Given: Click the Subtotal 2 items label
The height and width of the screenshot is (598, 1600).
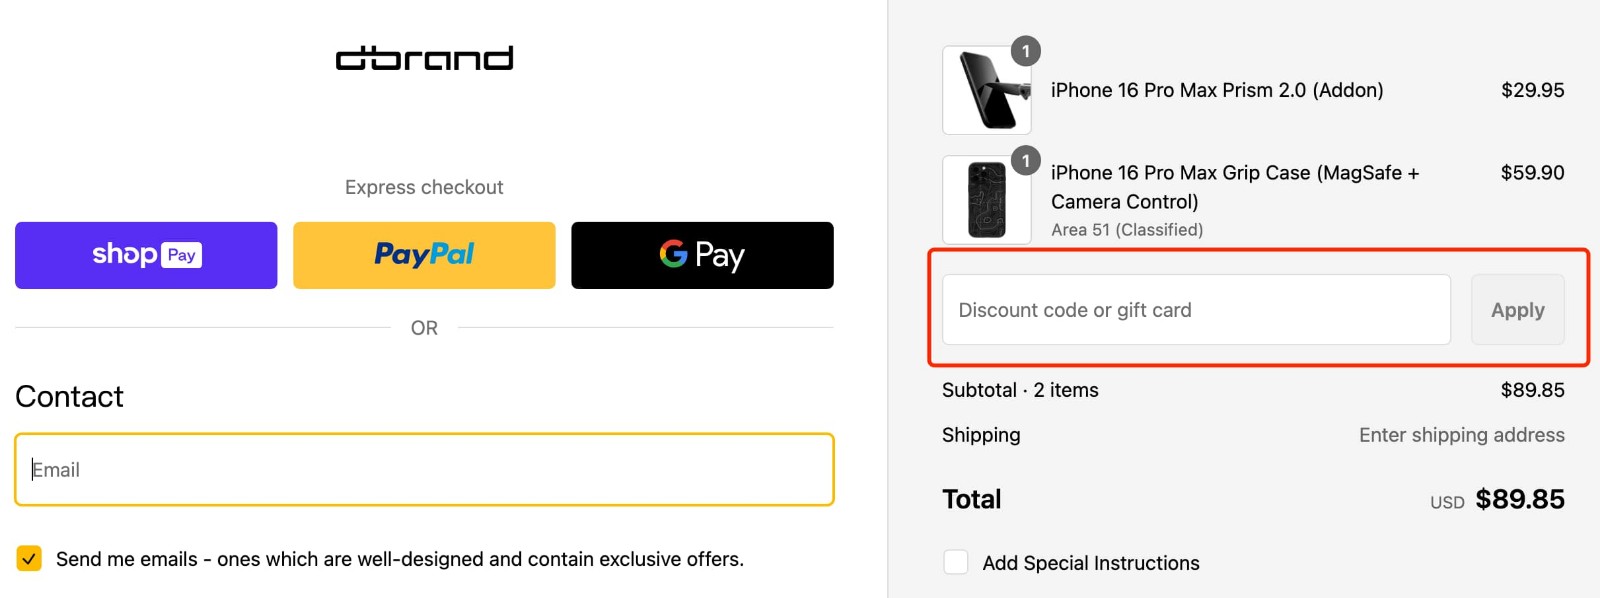Looking at the screenshot, I should 1019,390.
